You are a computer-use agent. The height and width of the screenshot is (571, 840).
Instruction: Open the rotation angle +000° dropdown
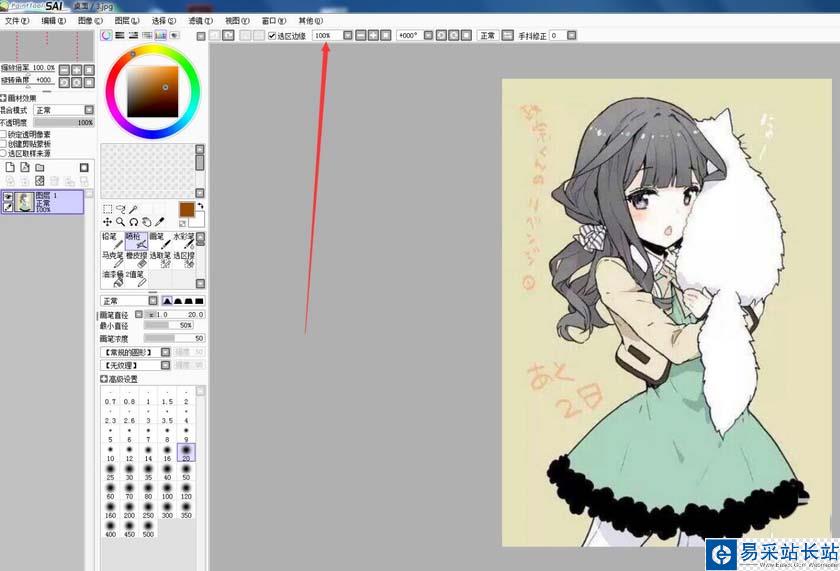(428, 35)
